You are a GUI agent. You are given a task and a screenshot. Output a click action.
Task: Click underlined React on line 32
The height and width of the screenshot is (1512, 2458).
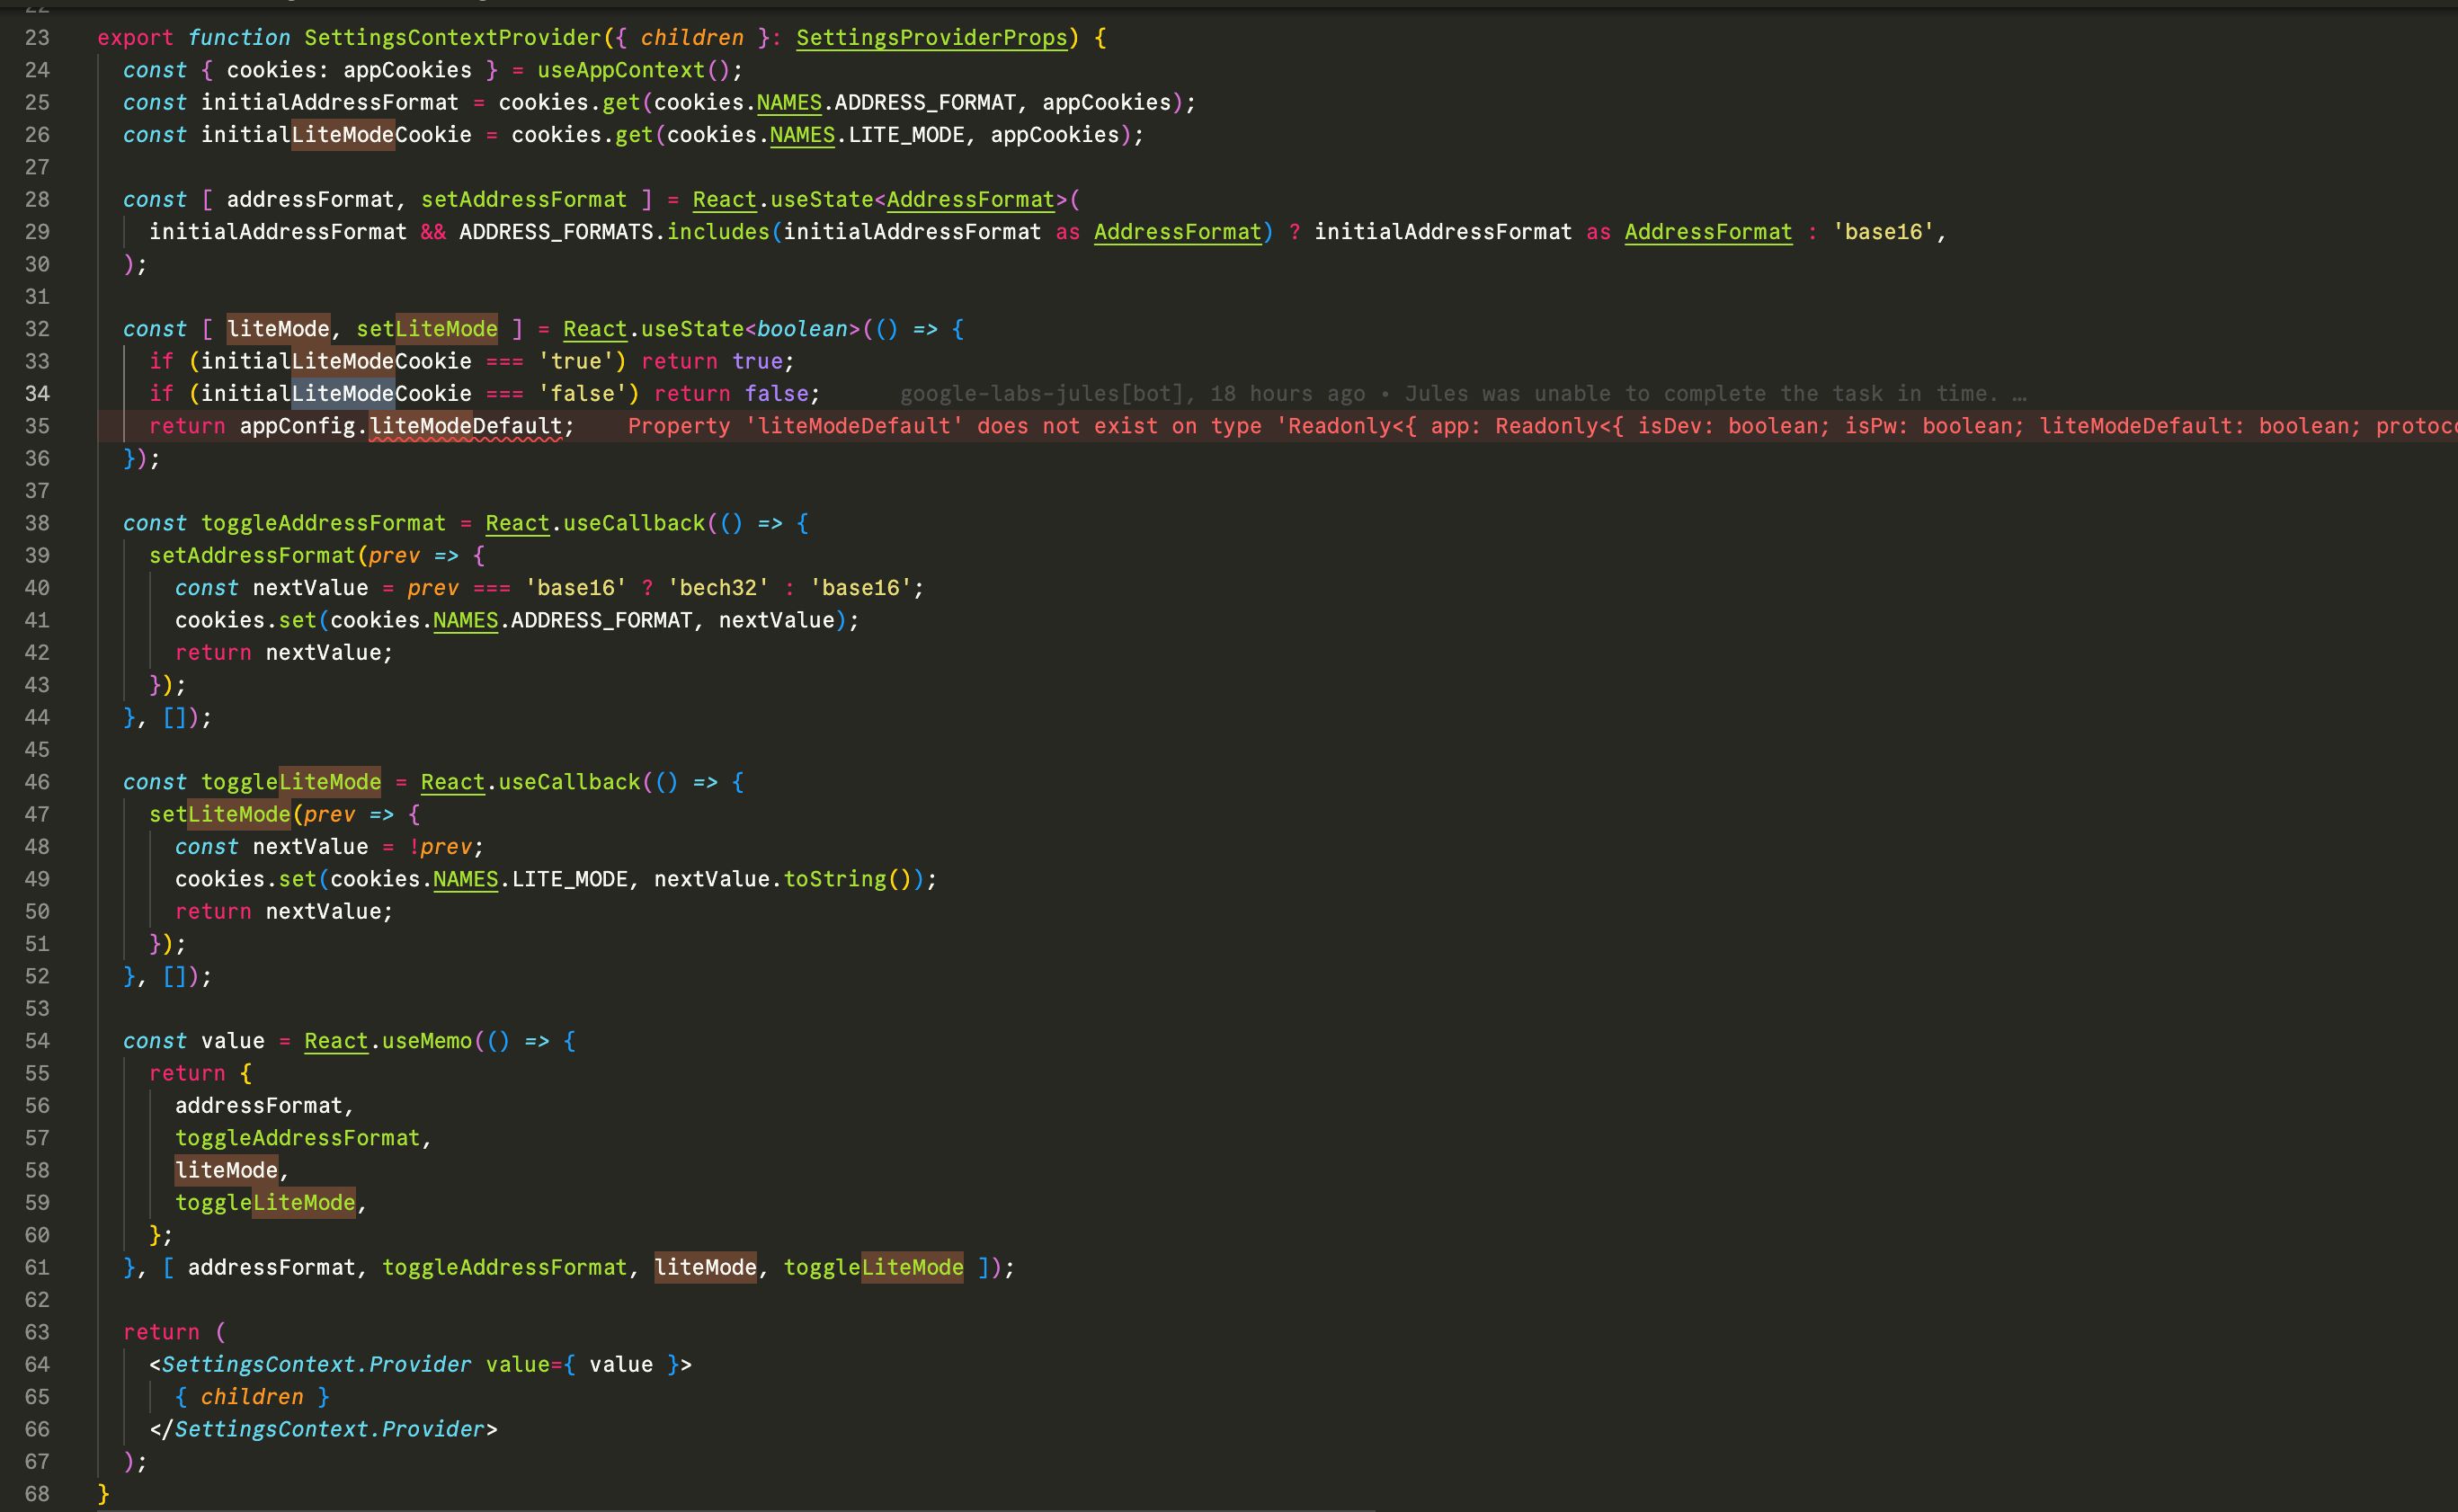[595, 329]
